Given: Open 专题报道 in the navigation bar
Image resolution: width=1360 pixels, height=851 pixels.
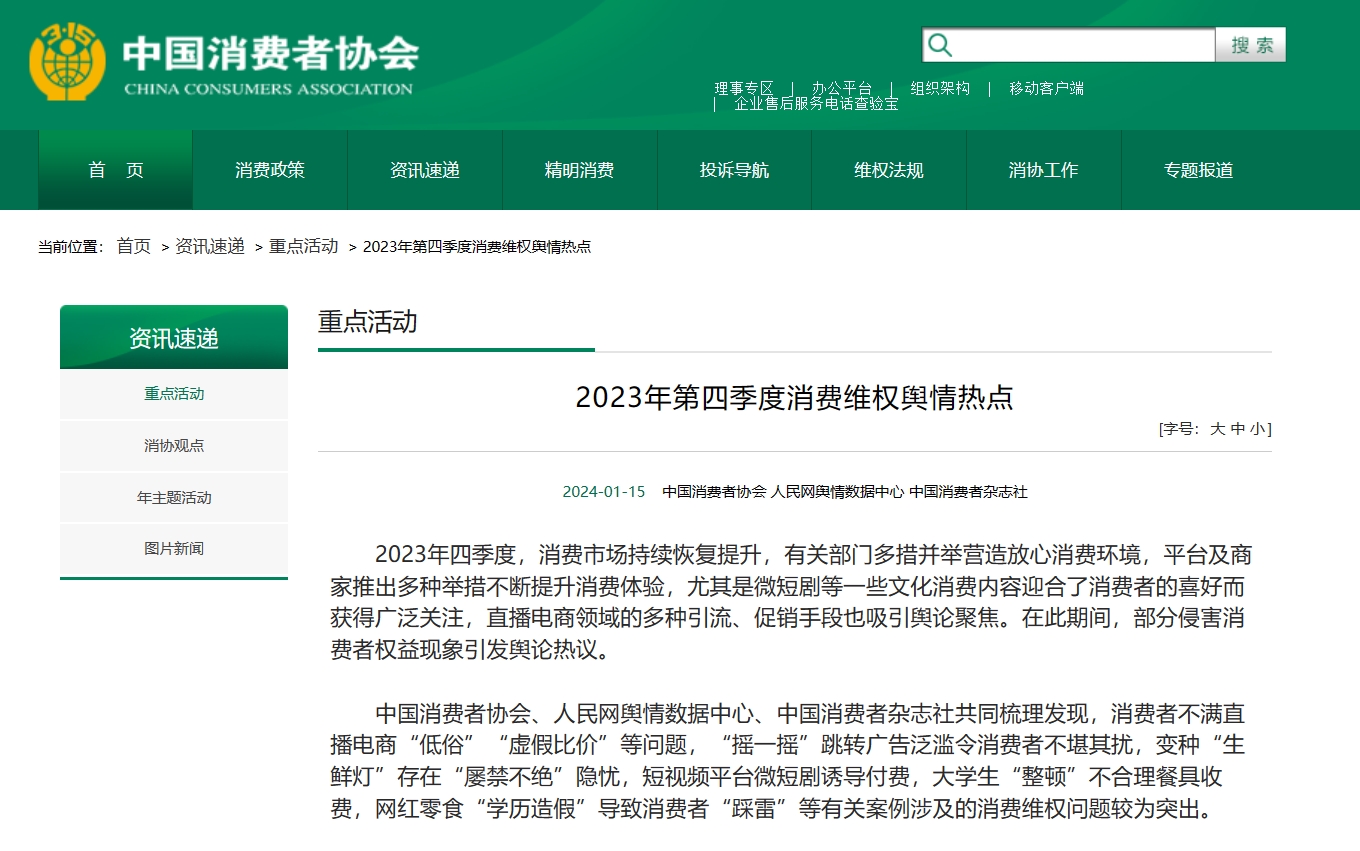Looking at the screenshot, I should [1198, 170].
